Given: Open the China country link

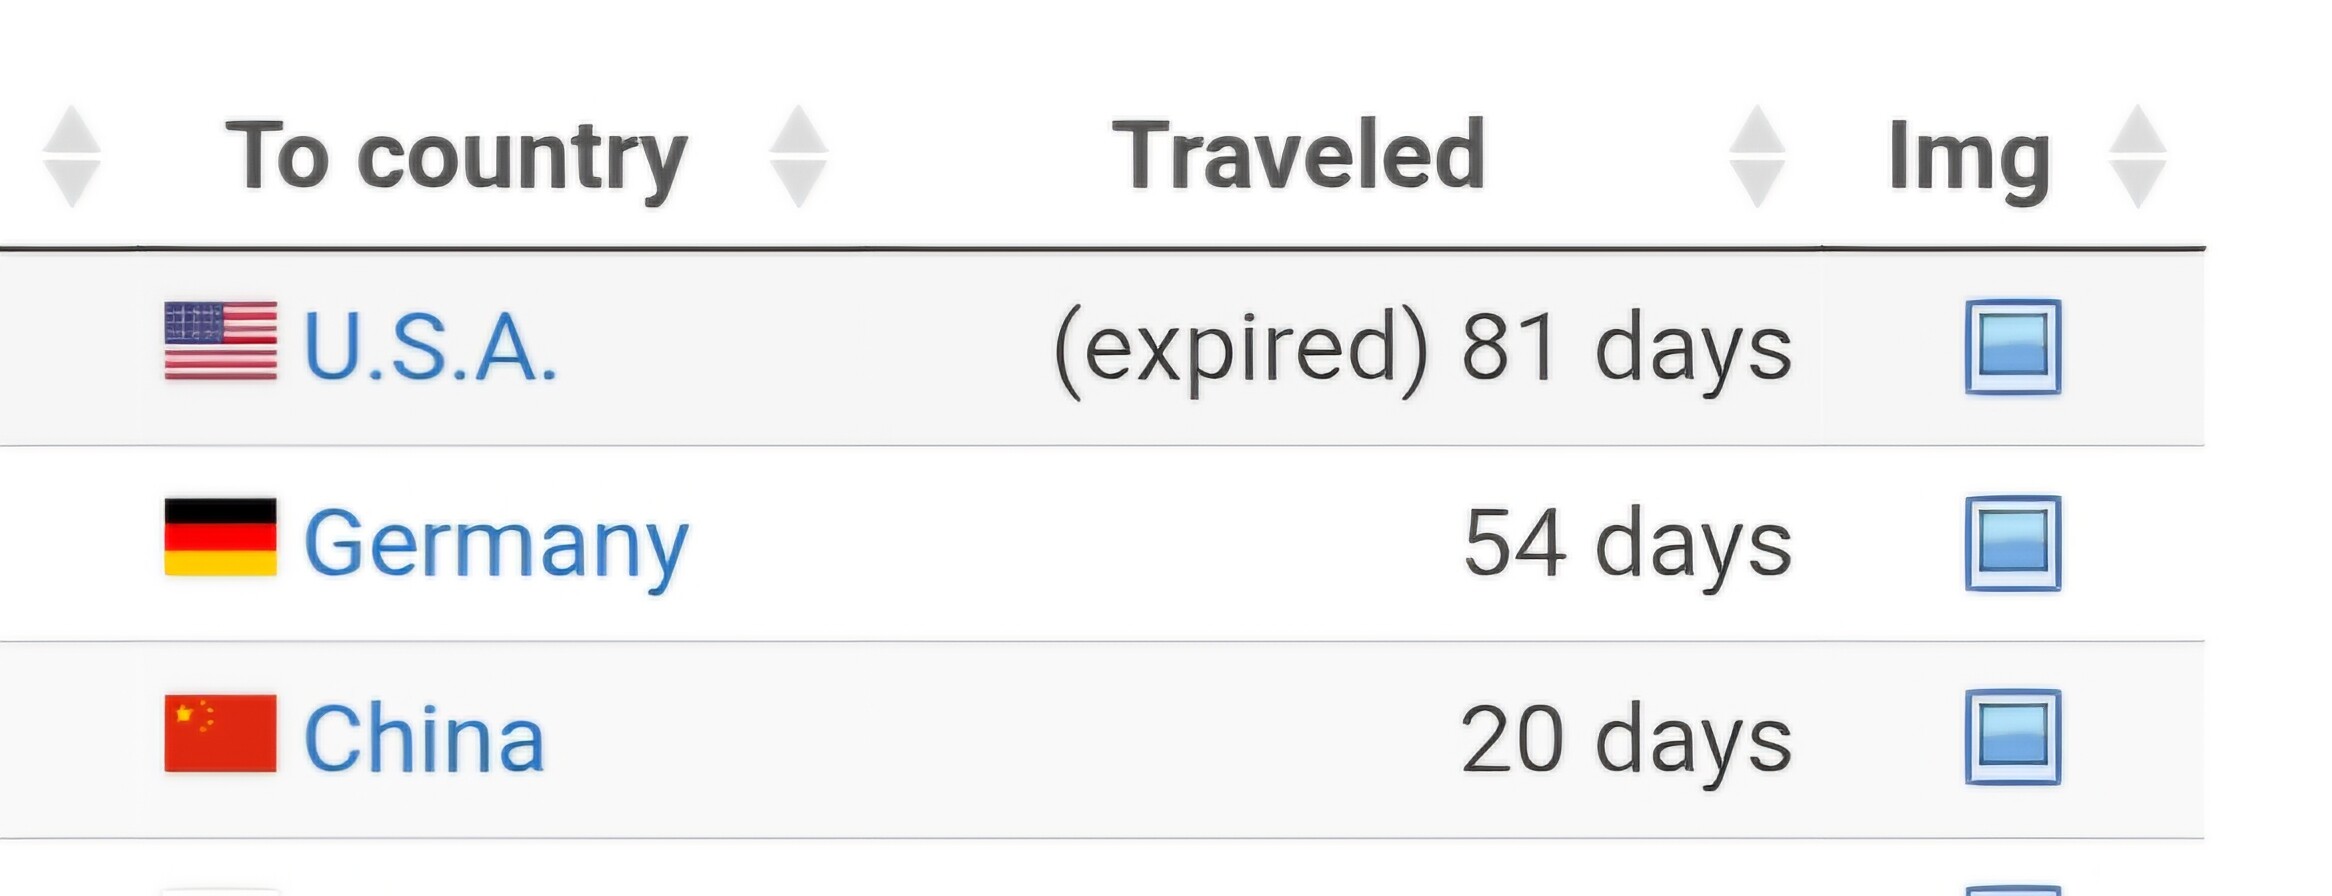Looking at the screenshot, I should [424, 738].
